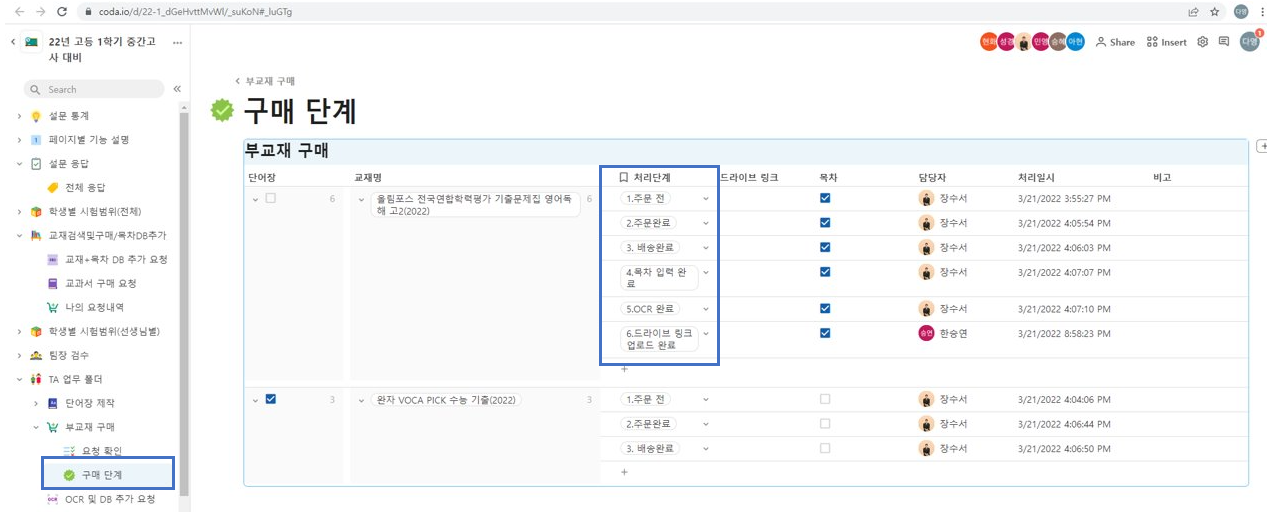The image size is (1275, 518).
Task: Click the 부교재 구매 breadcrumb link
Action: point(270,81)
